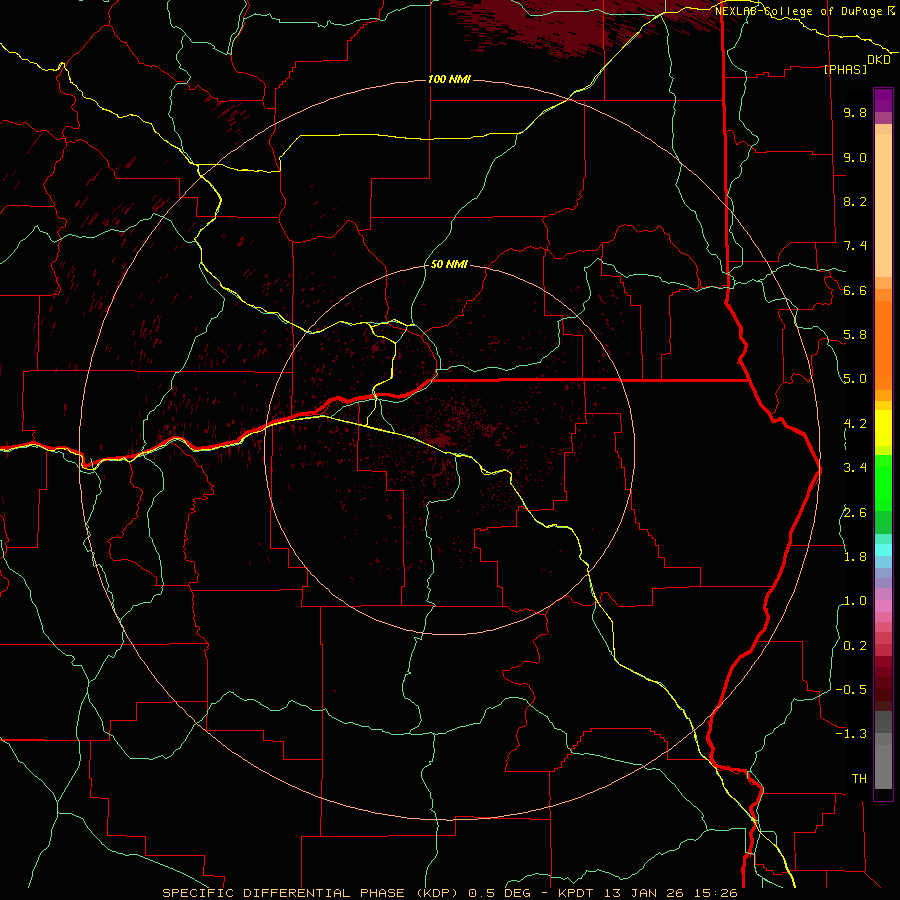
Task: Click the 9.0 legend value
Action: 855,157
